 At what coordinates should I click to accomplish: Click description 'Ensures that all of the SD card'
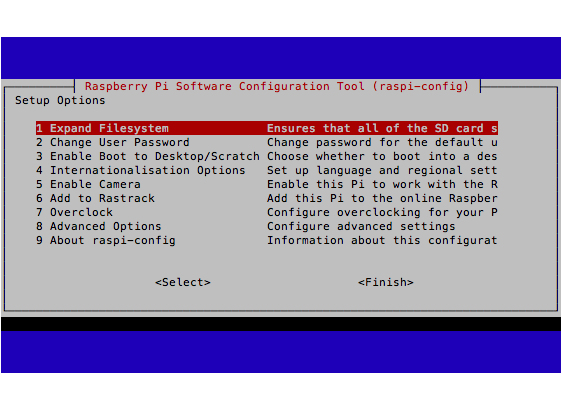pos(375,128)
